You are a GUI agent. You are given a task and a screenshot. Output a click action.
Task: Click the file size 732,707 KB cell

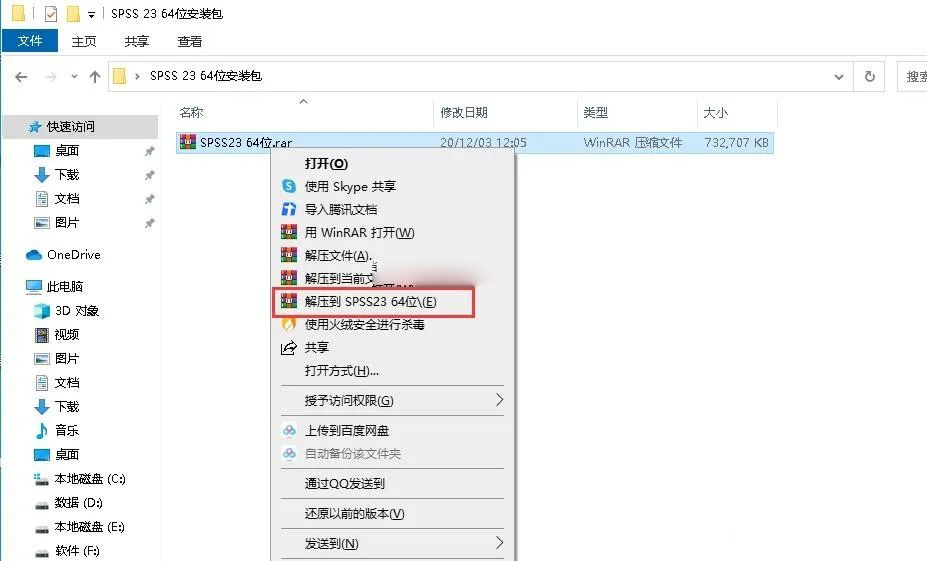click(736, 142)
